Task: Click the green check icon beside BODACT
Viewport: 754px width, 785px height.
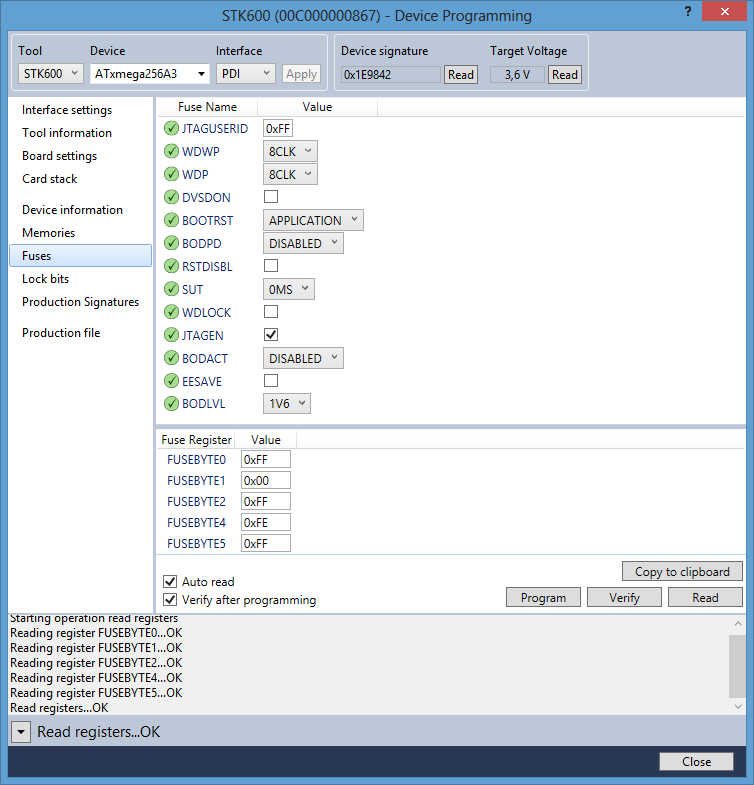Action: click(x=171, y=358)
